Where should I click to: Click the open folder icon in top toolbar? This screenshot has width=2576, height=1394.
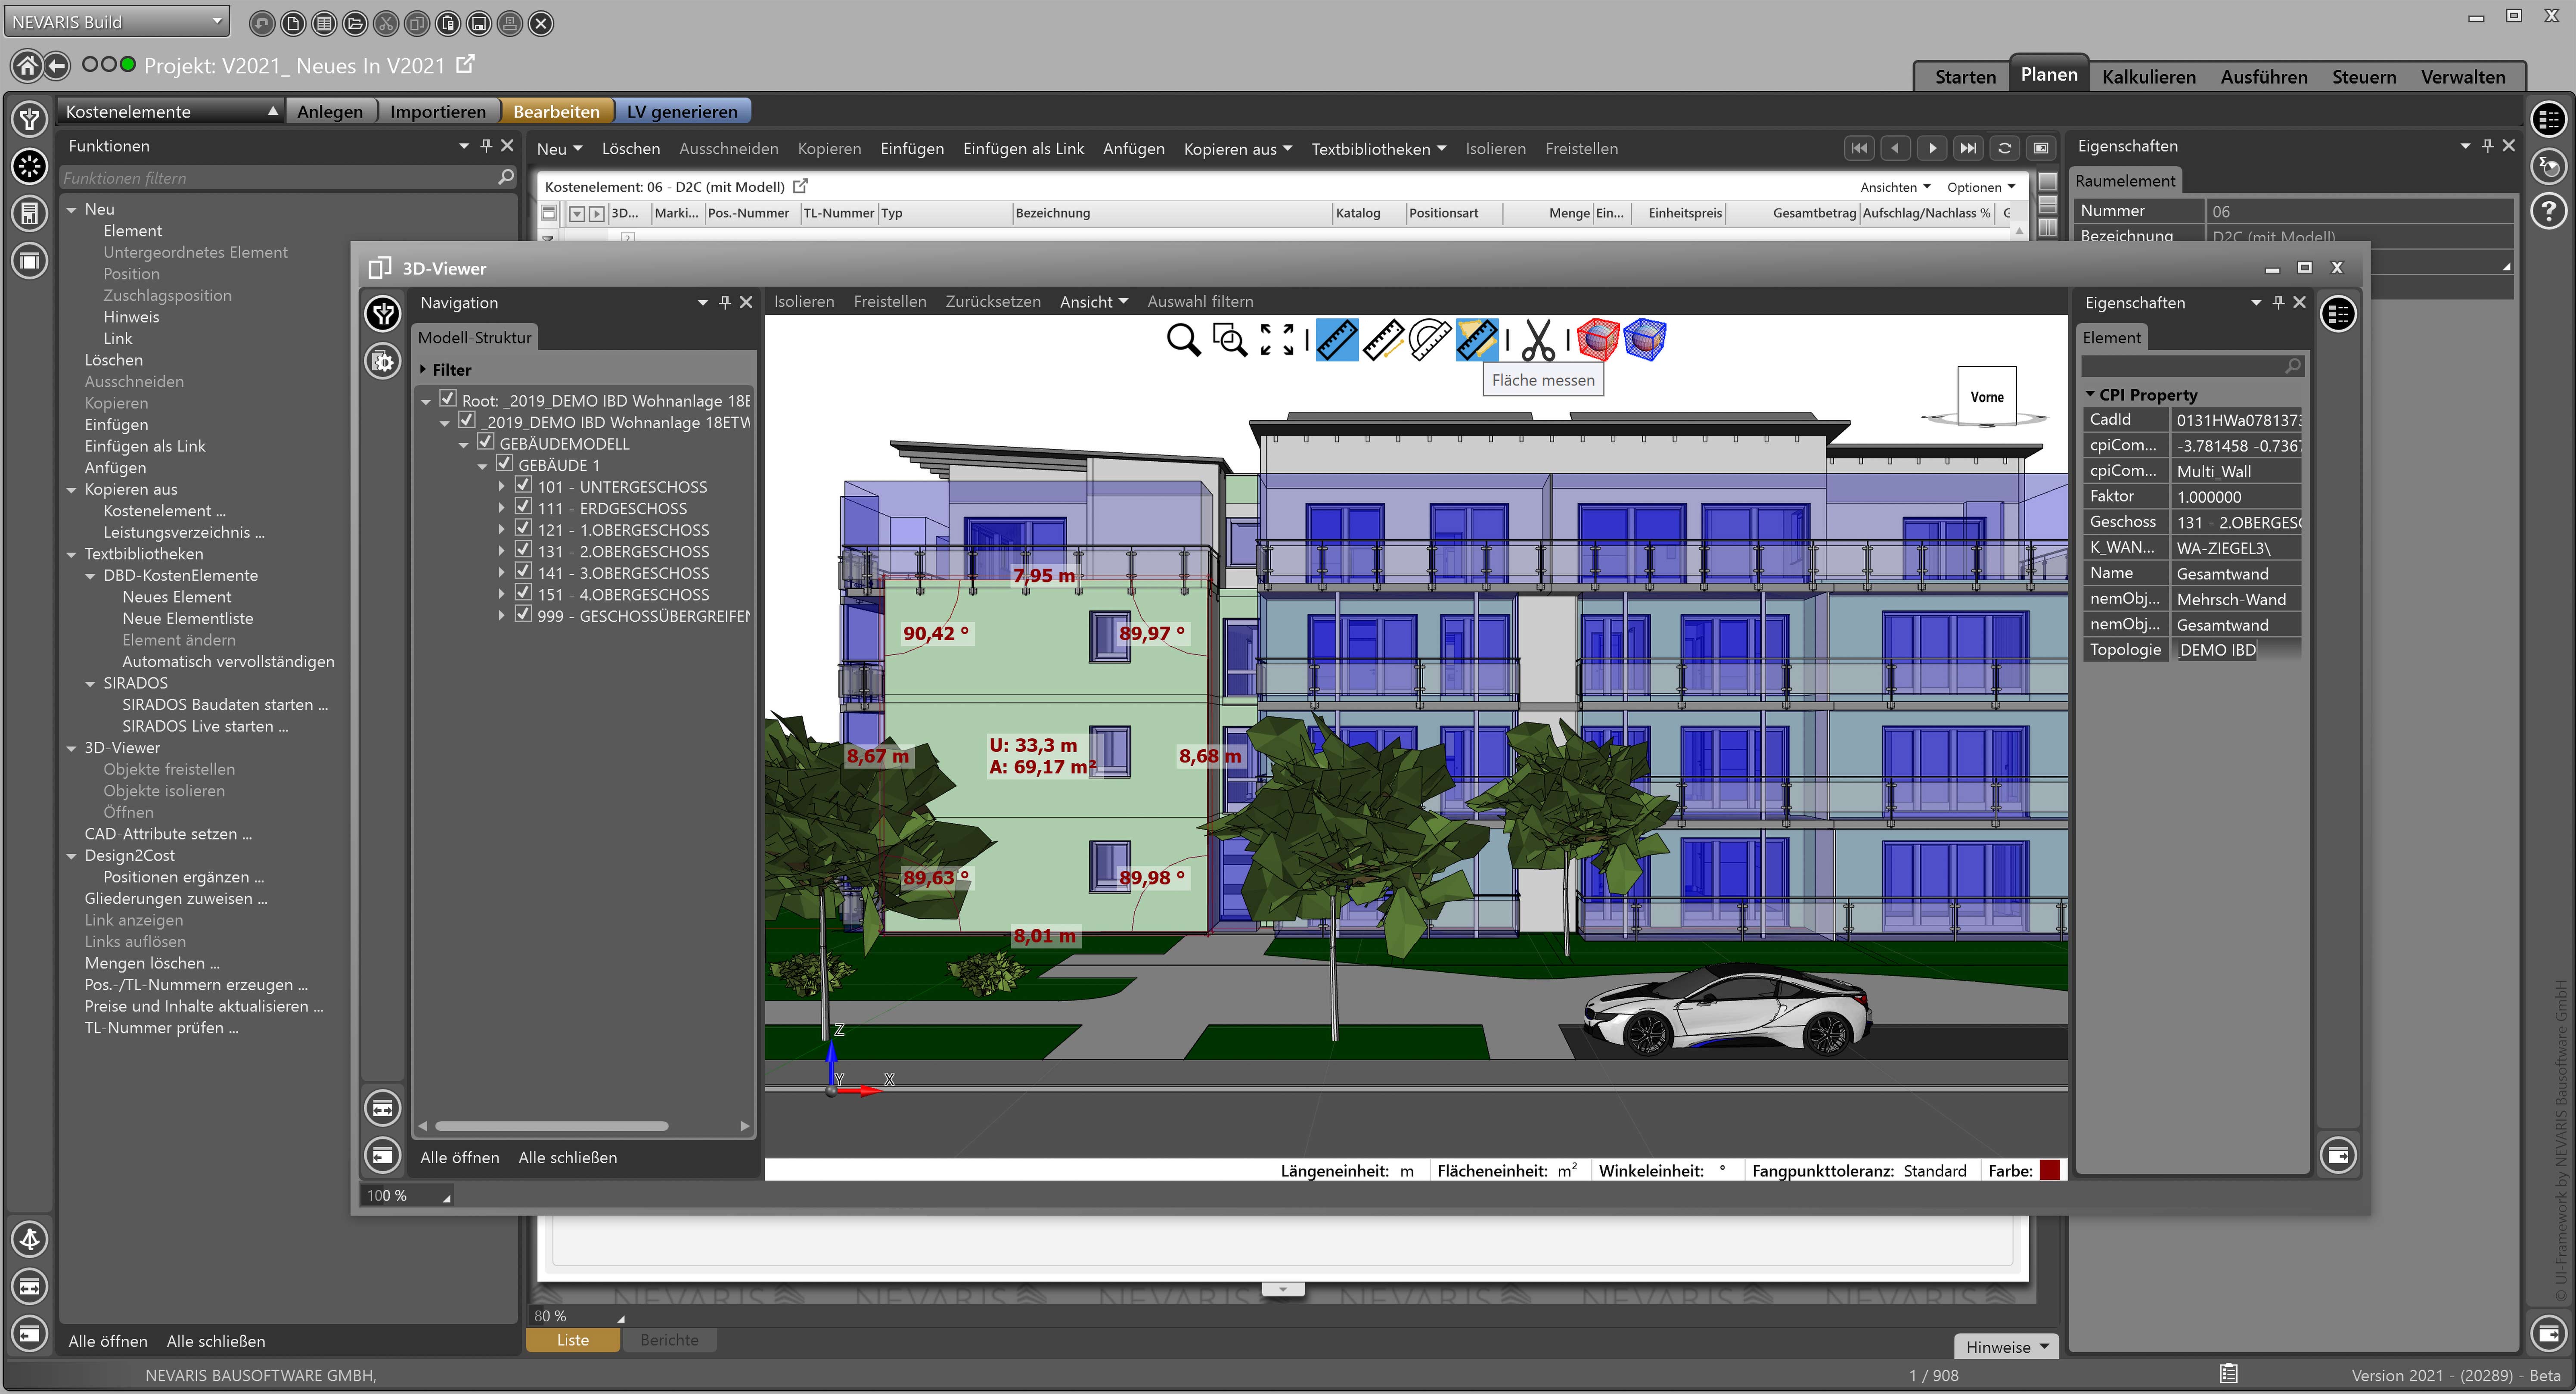click(355, 23)
